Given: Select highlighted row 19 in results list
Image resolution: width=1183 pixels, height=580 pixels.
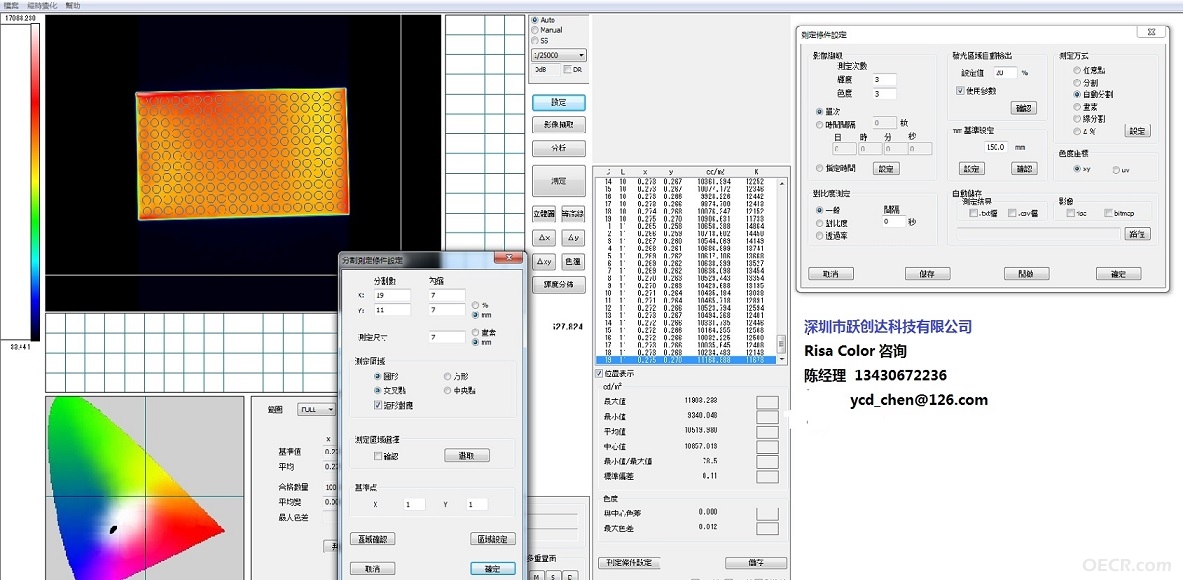Looking at the screenshot, I should [687, 361].
